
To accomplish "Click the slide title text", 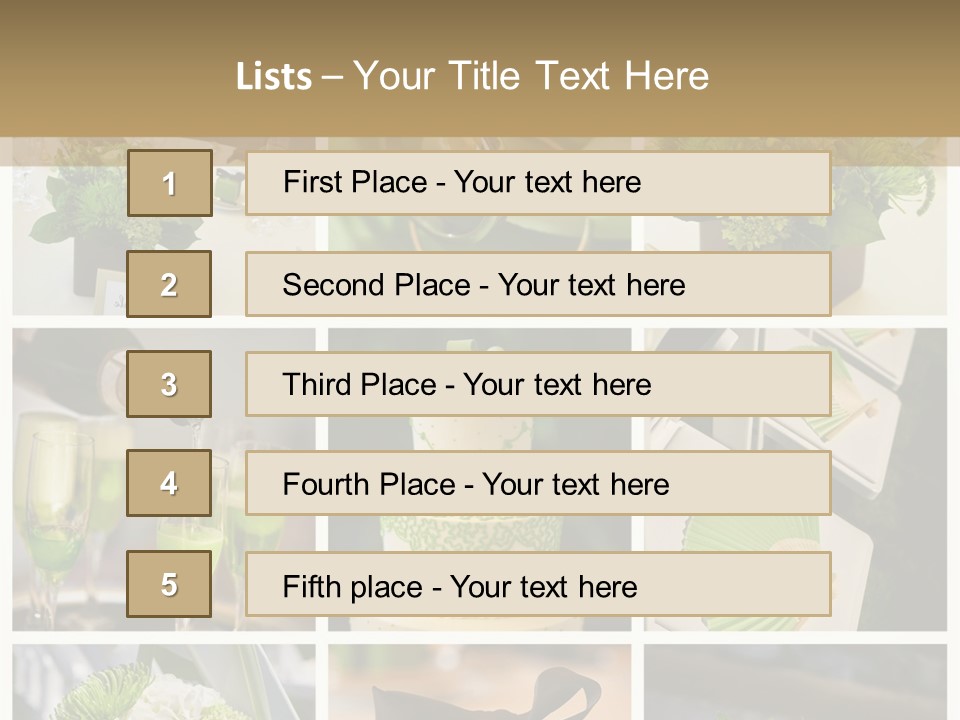I will (530, 76).
